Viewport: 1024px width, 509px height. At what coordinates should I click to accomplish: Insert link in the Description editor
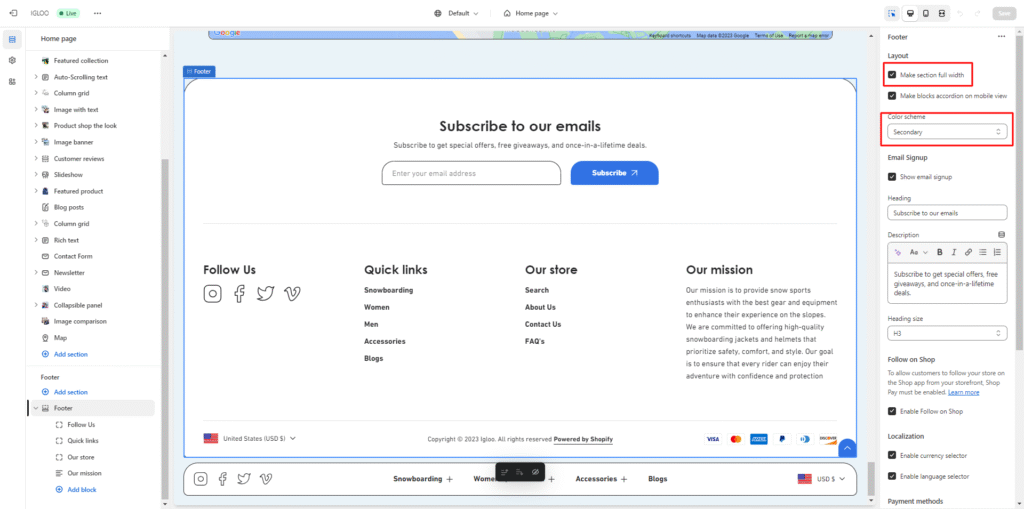[x=969, y=252]
